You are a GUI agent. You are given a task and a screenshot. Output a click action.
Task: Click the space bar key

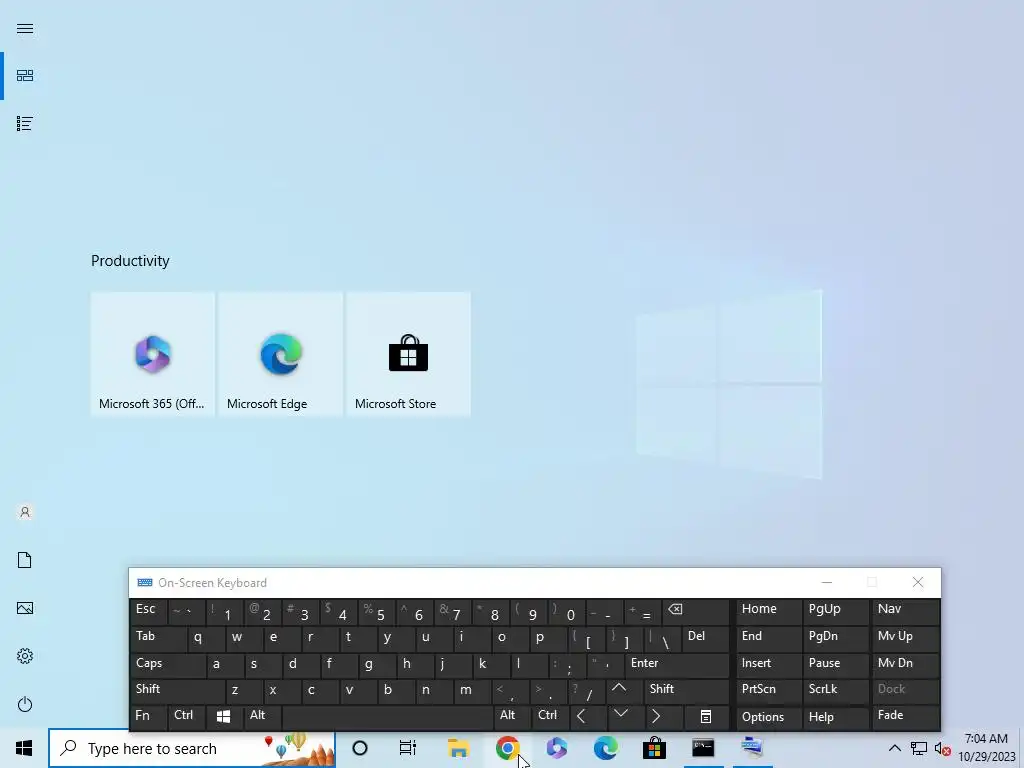point(388,717)
